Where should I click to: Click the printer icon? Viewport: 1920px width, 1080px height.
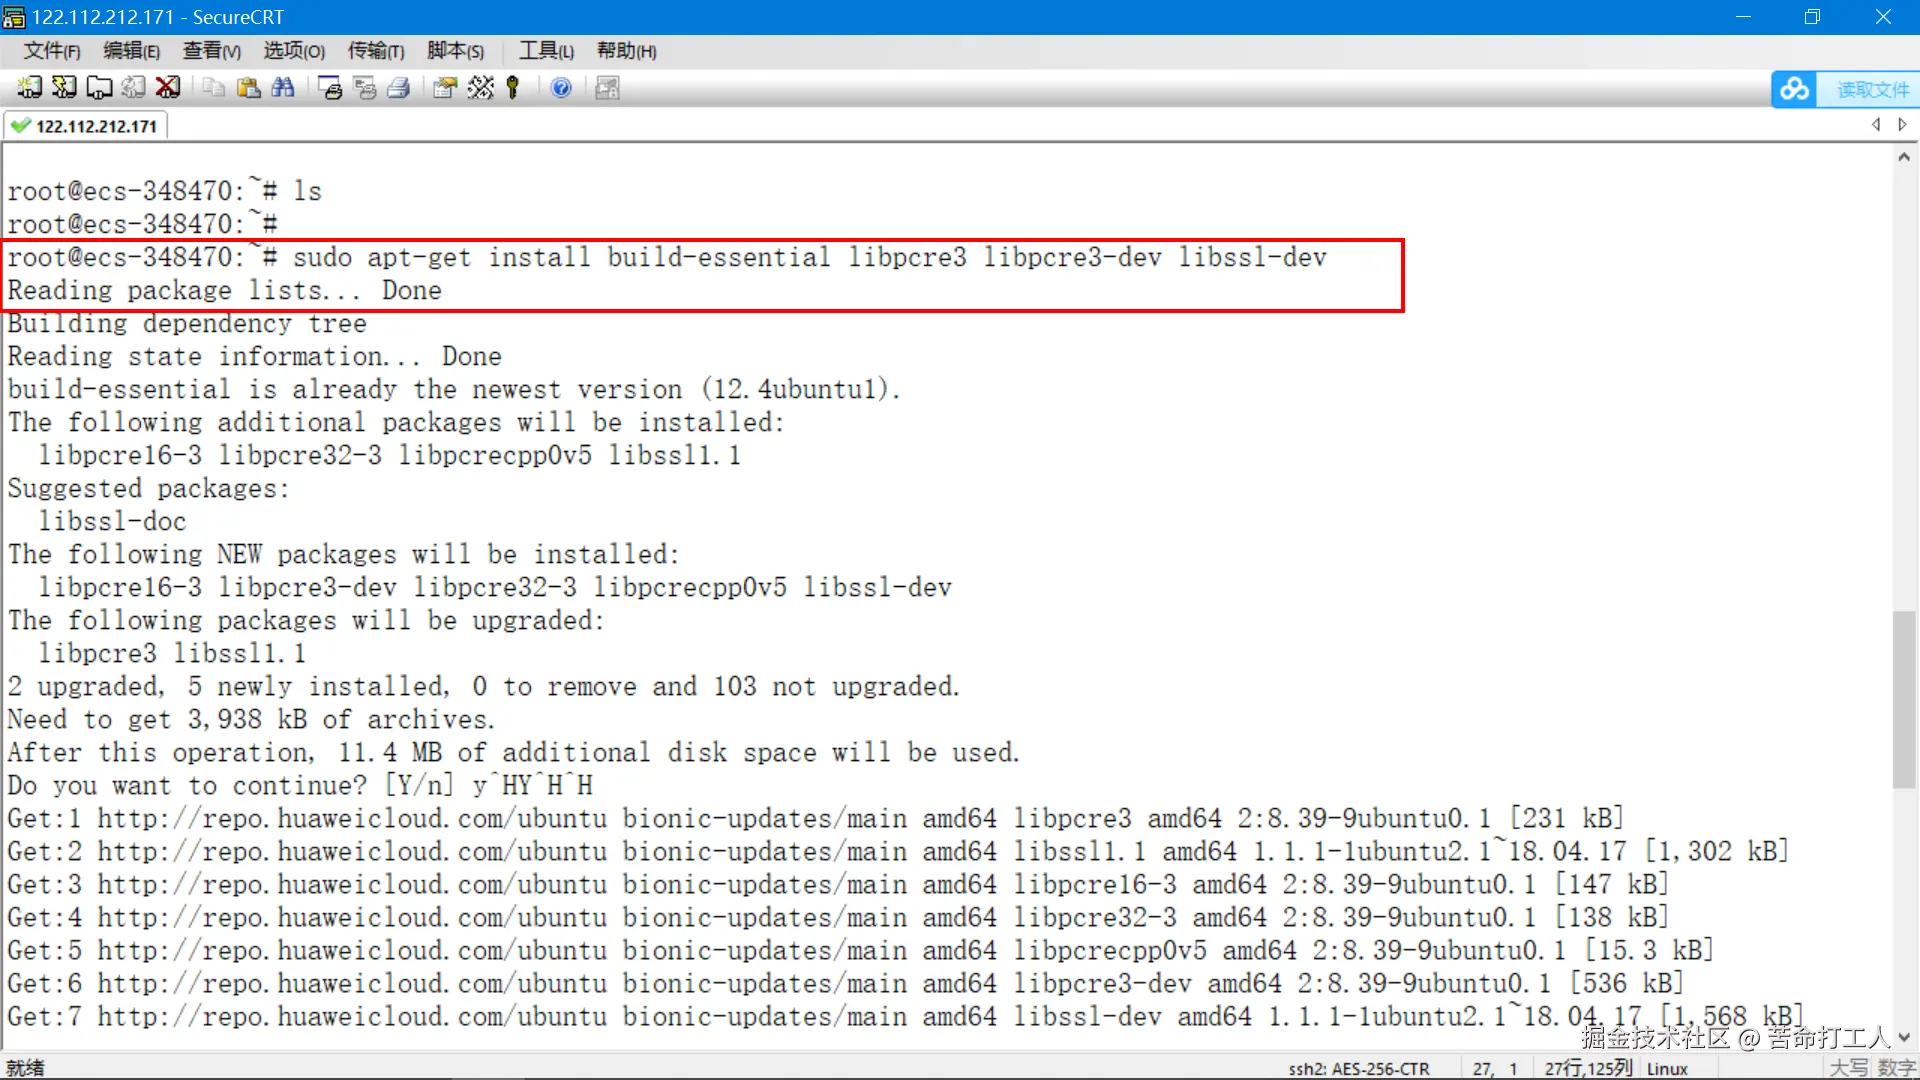pyautogui.click(x=399, y=88)
